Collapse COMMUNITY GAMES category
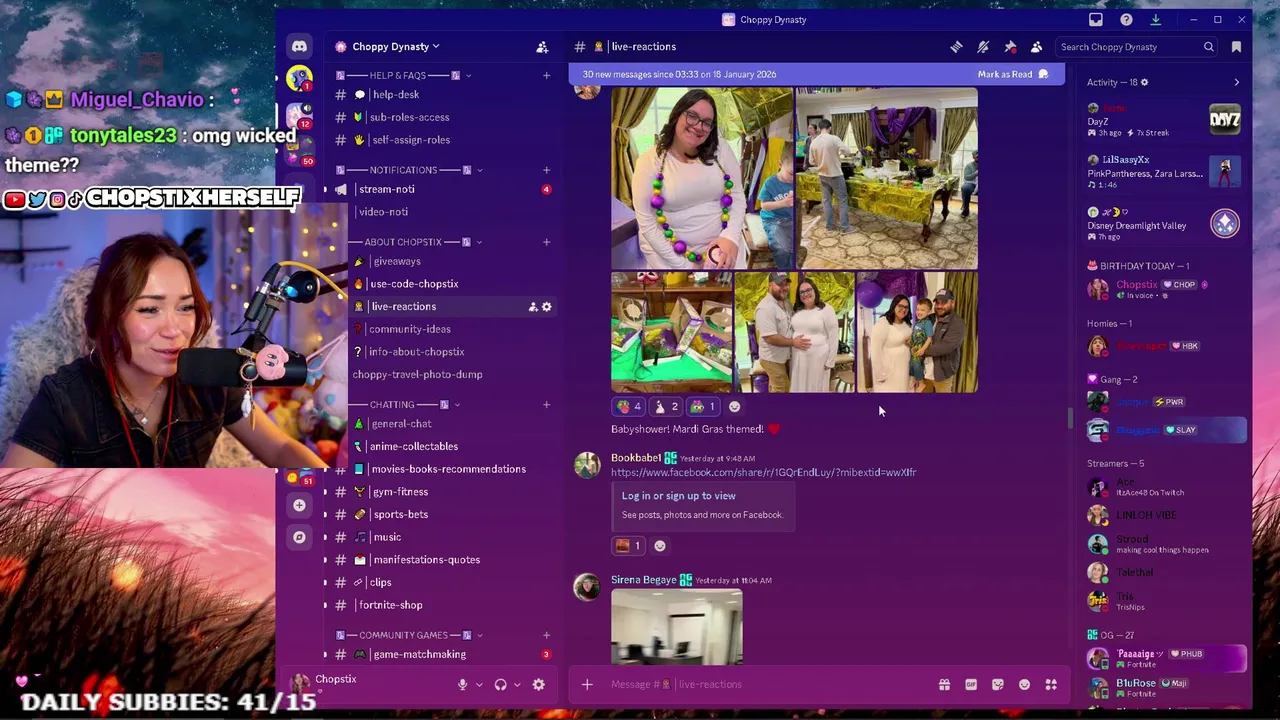The image size is (1280, 720). click(x=410, y=635)
